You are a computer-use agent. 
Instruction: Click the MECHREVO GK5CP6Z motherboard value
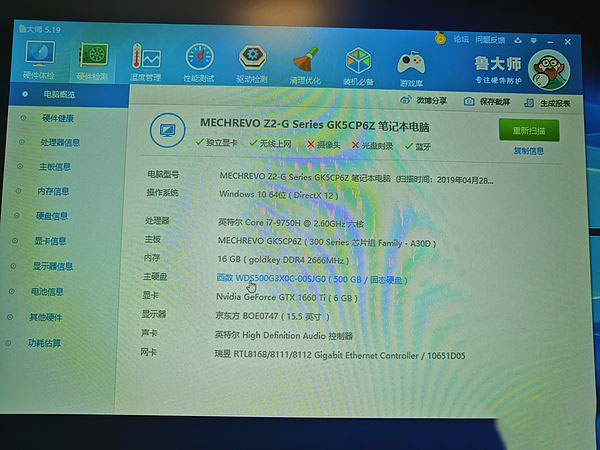click(x=327, y=242)
